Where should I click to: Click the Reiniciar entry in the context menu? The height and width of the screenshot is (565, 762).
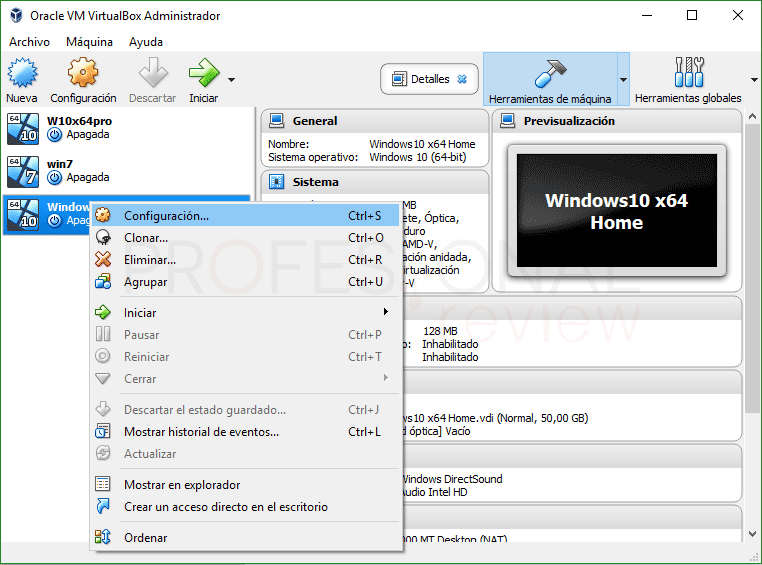(x=246, y=357)
